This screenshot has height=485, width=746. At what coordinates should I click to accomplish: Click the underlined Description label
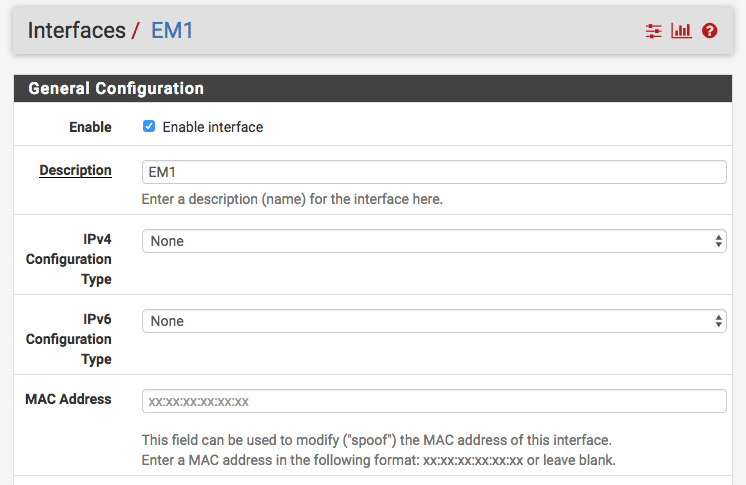tap(75, 170)
